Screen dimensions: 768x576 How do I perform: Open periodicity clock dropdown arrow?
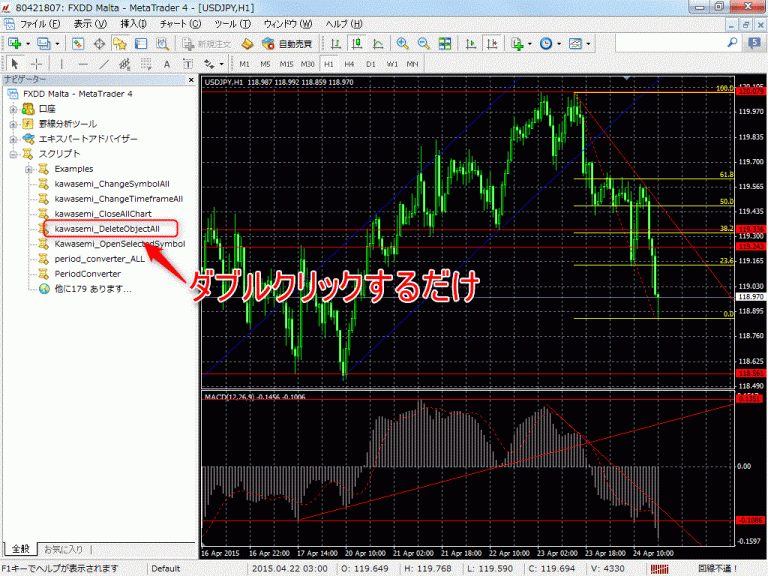click(559, 44)
